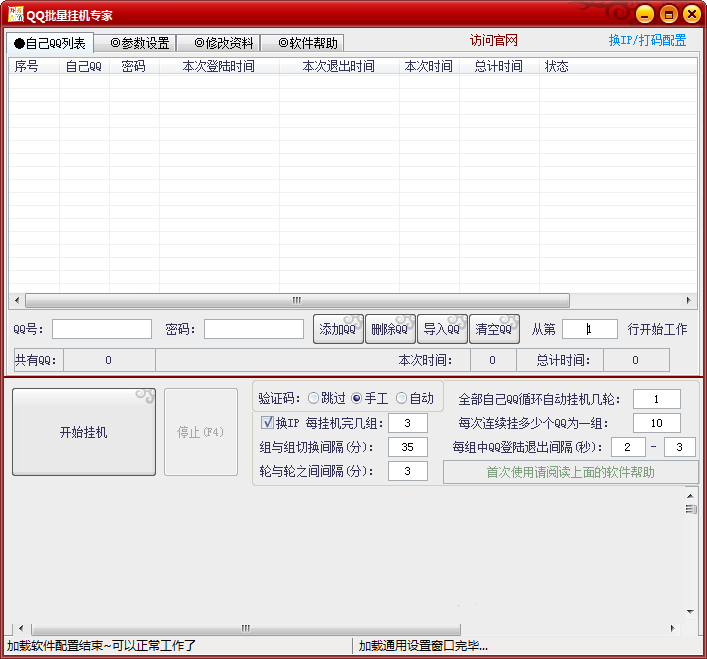707x659 pixels.
Task: Click the 状态 column header
Action: pos(557,66)
